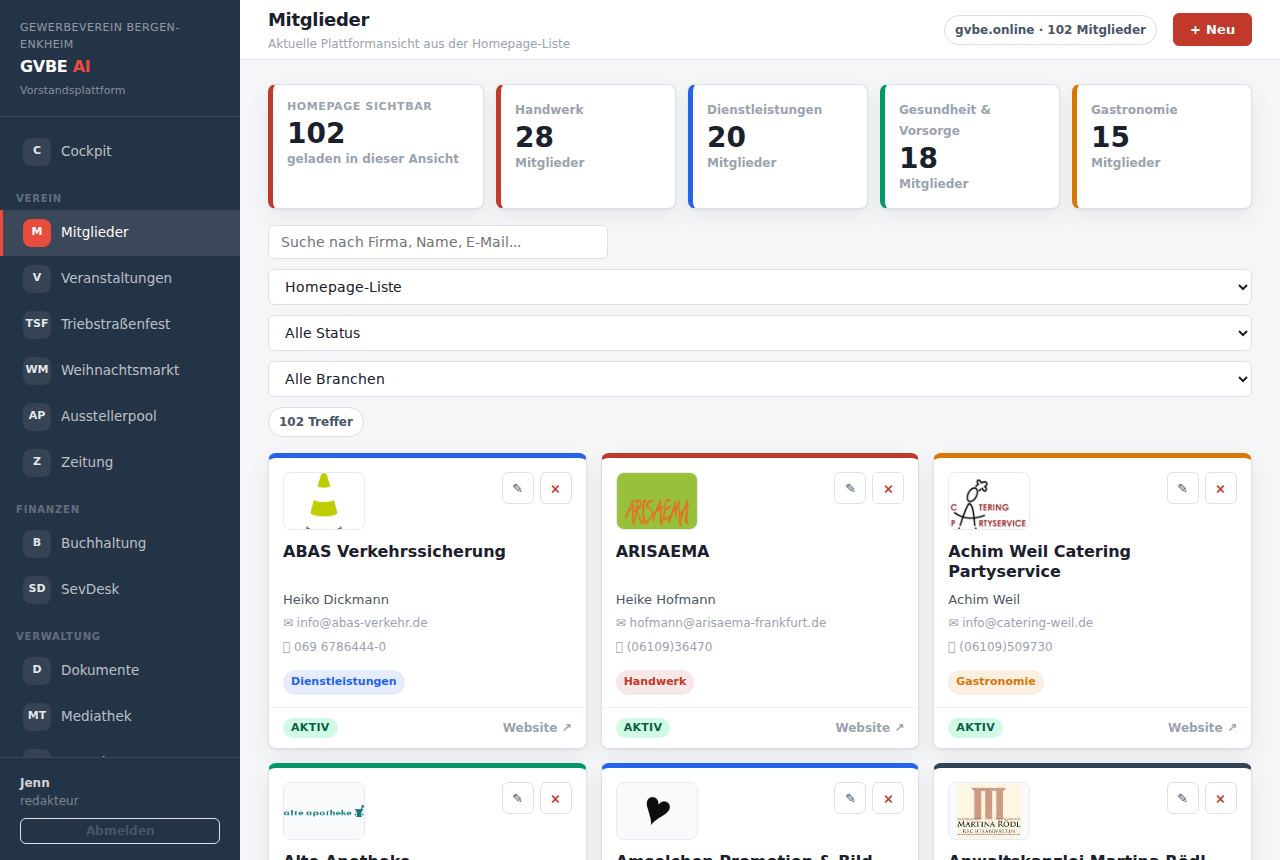Screen dimensions: 1280x860
Task: Edit the ARISAEMA member card
Action: click(850, 488)
